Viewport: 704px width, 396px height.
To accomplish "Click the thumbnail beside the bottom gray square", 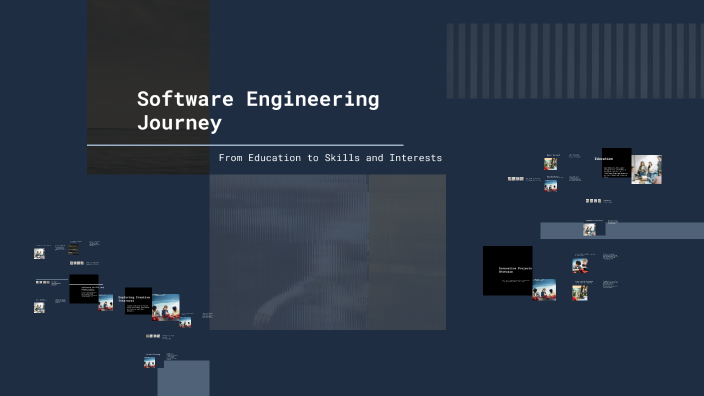I will coord(150,362).
